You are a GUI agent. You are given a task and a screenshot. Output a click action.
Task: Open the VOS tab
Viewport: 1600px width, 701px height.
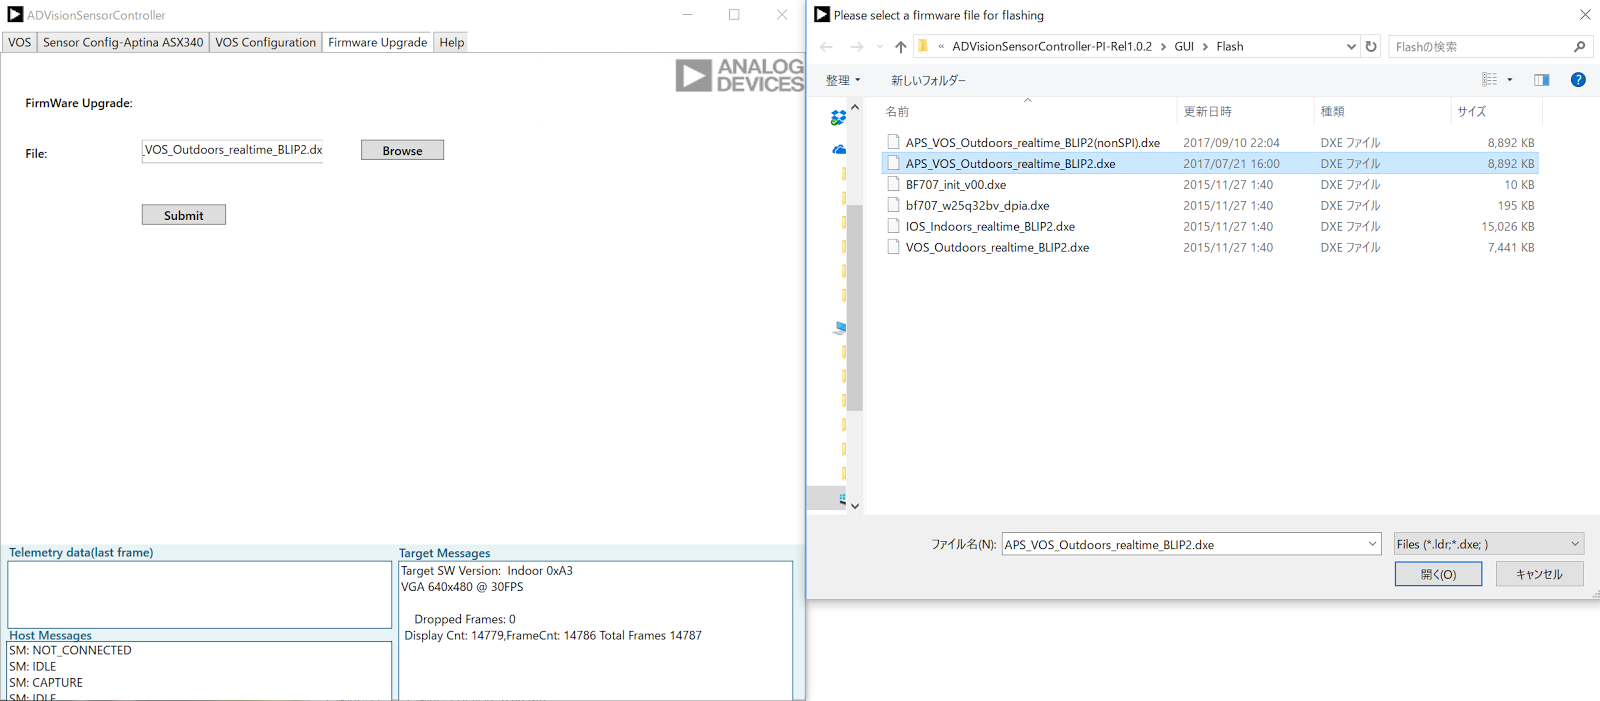[x=20, y=42]
